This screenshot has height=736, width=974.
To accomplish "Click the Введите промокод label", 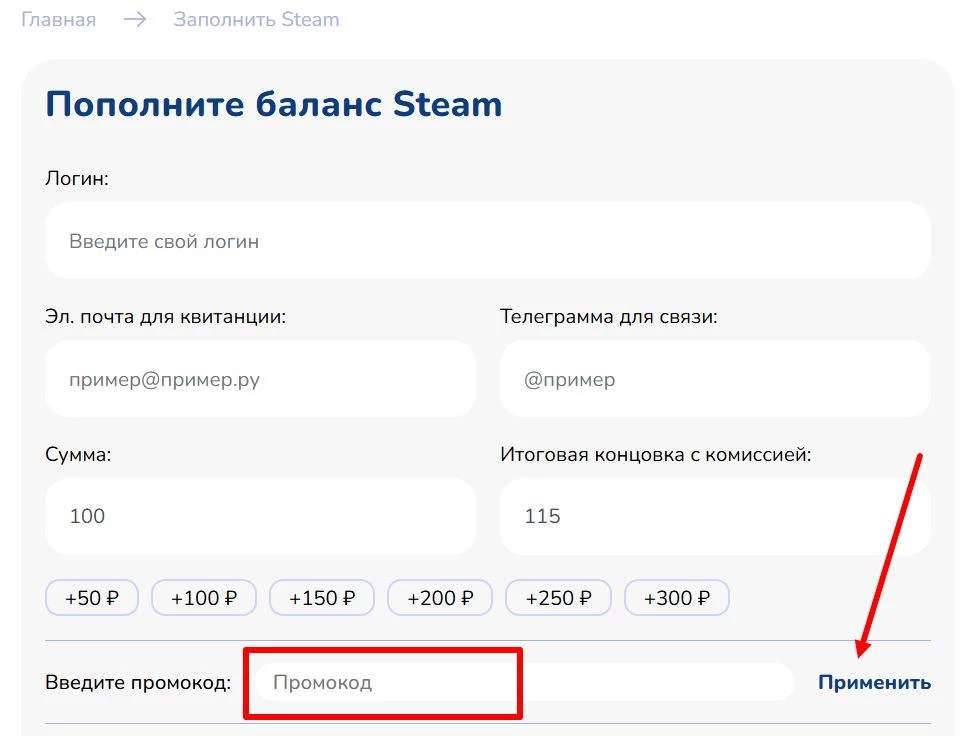I will point(138,683).
